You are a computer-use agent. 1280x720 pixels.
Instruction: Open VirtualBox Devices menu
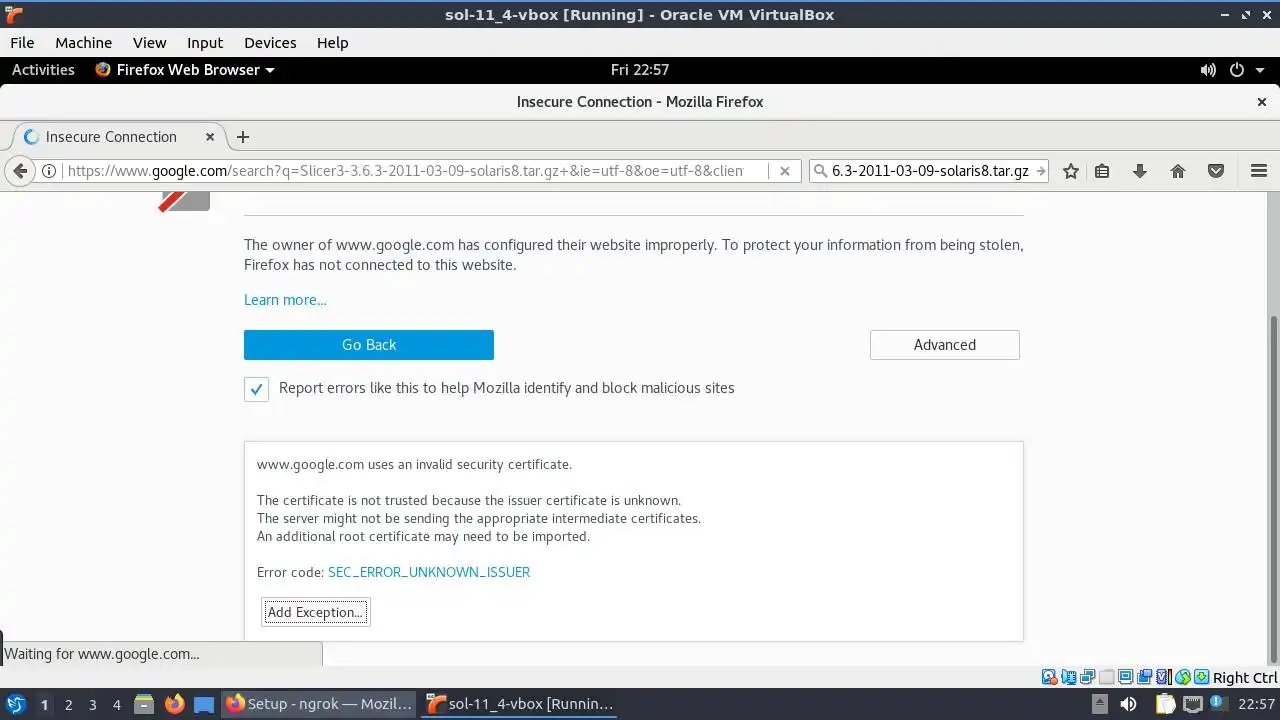pyautogui.click(x=270, y=43)
